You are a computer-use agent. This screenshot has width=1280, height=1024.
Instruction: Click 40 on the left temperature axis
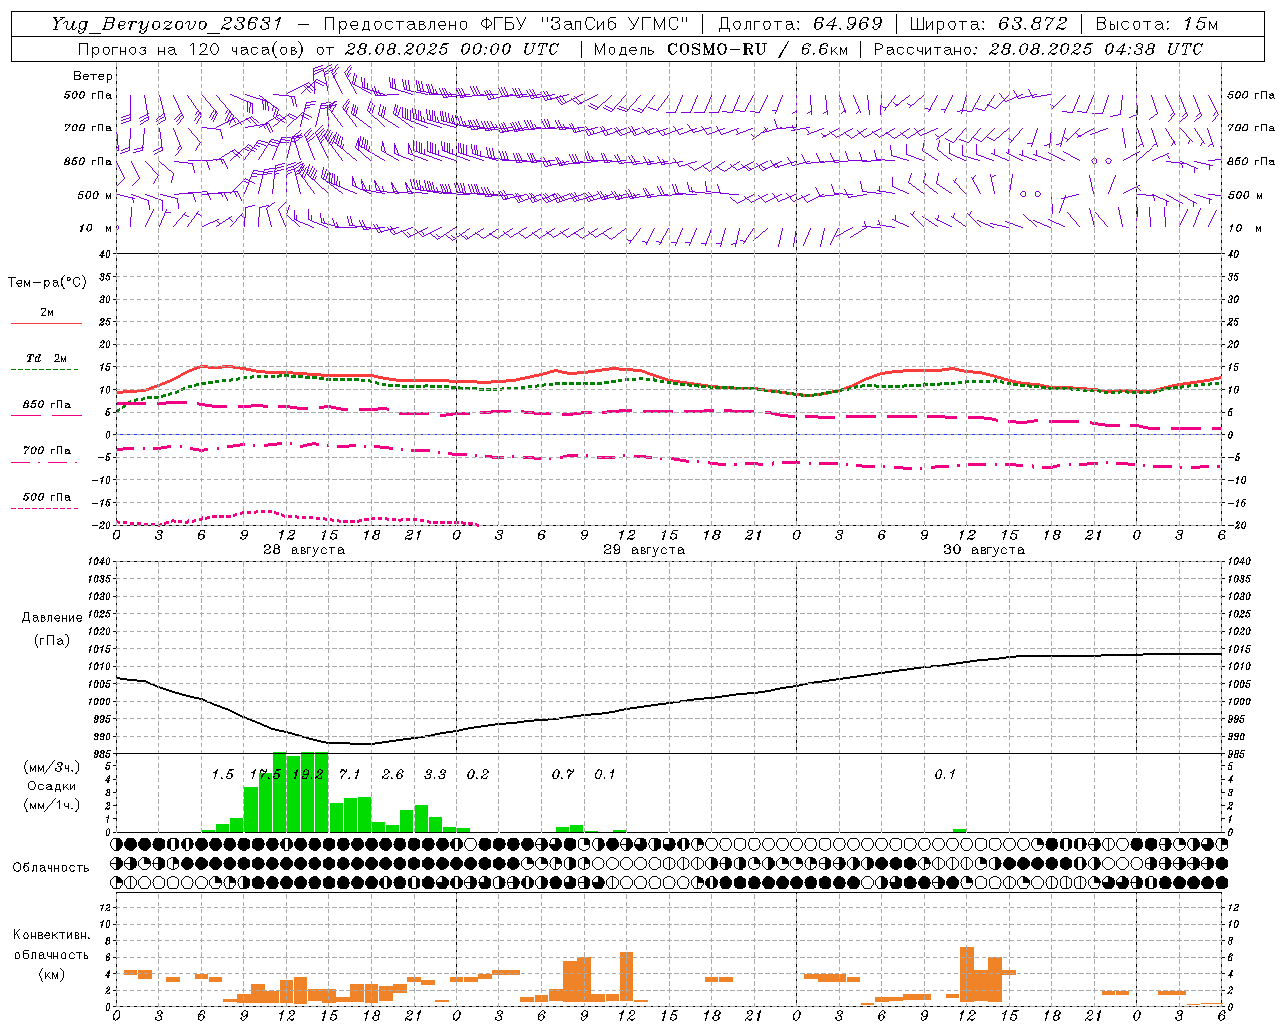coord(105,254)
